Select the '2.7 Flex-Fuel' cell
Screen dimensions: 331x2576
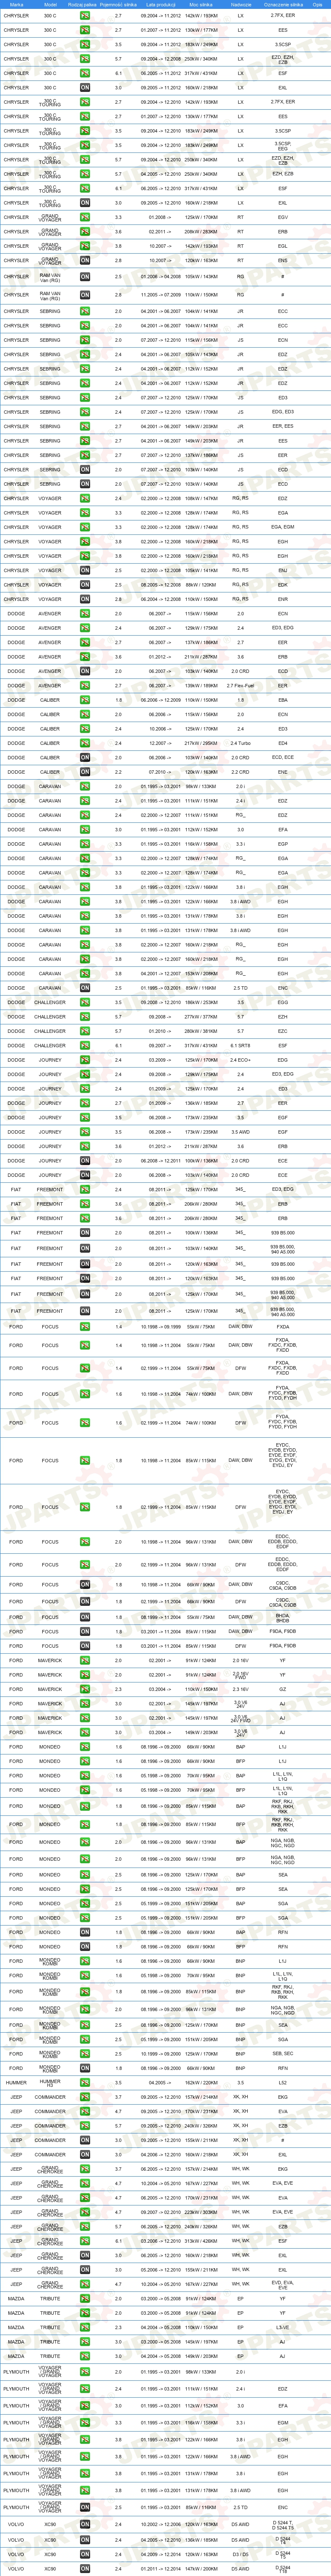point(240,686)
